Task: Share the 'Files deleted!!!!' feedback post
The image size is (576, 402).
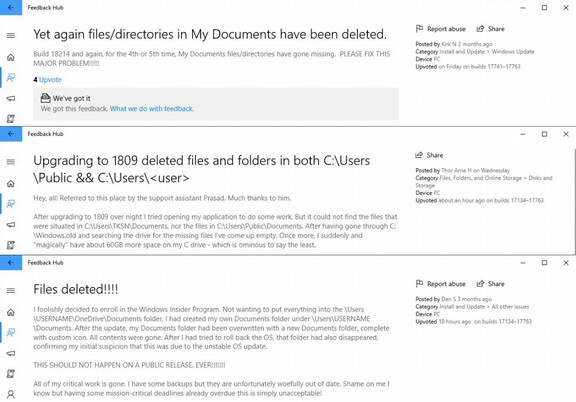Action: (x=490, y=284)
